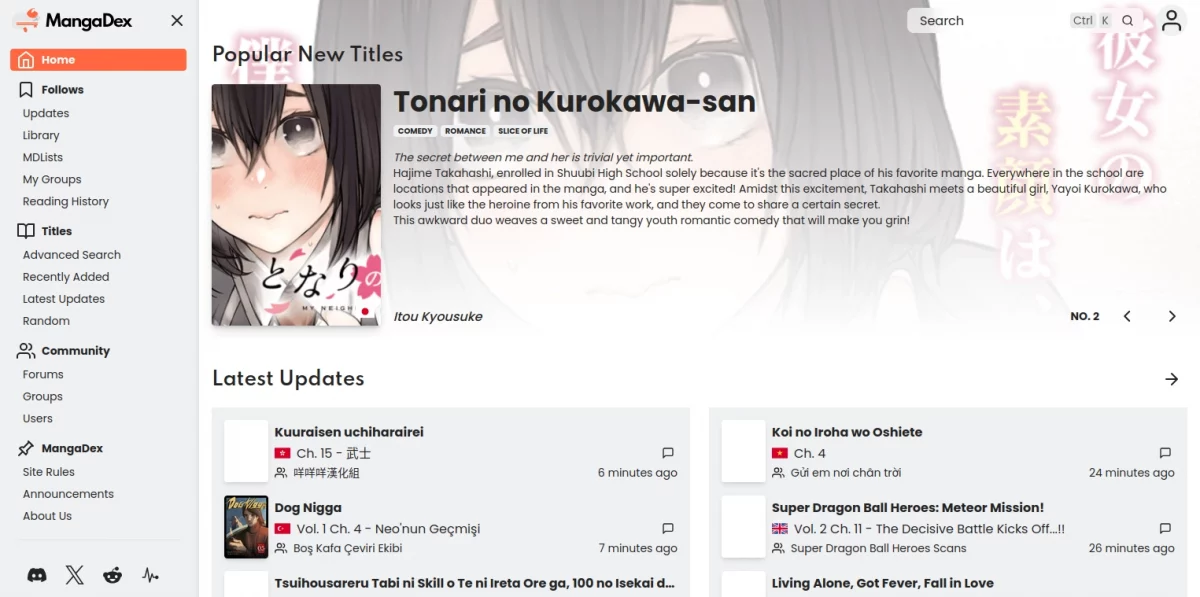Show next popular title with right chevron
This screenshot has width=1200, height=597.
click(1172, 316)
